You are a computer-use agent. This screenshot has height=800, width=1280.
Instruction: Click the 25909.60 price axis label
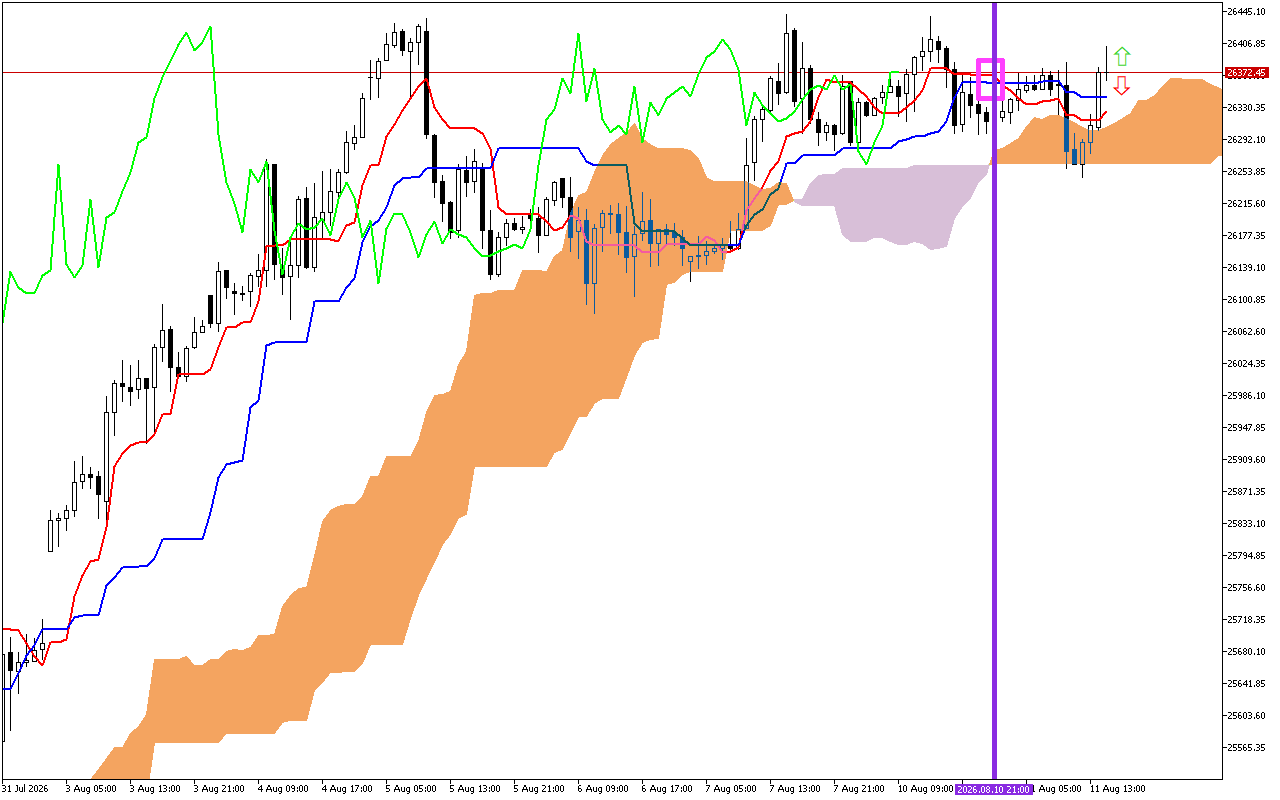pyautogui.click(x=1247, y=460)
